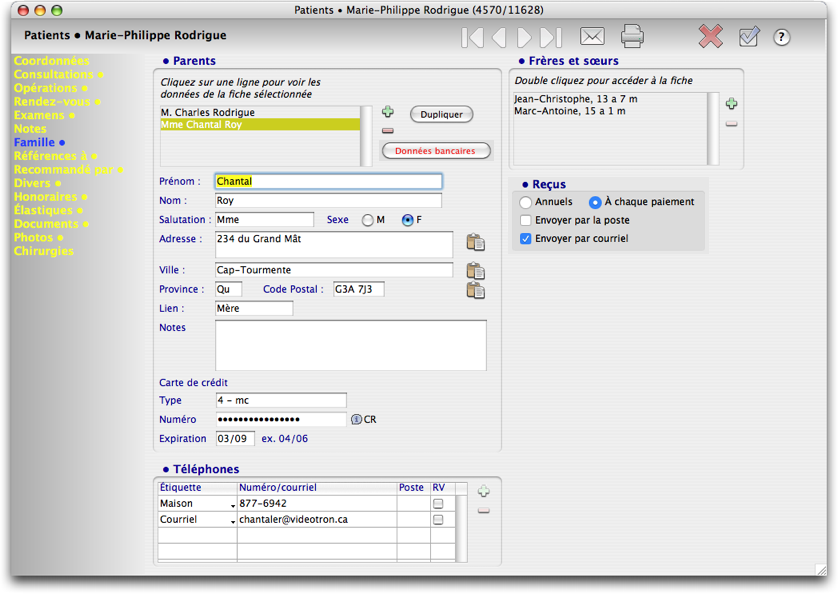This screenshot has height=594, width=838.
Task: Uncheck Envoyer par courriel
Action: (x=526, y=238)
